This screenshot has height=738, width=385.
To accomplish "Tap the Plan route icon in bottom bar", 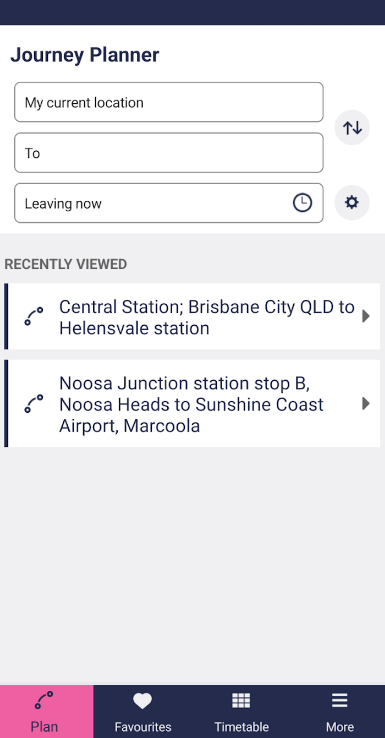I will 44,700.
